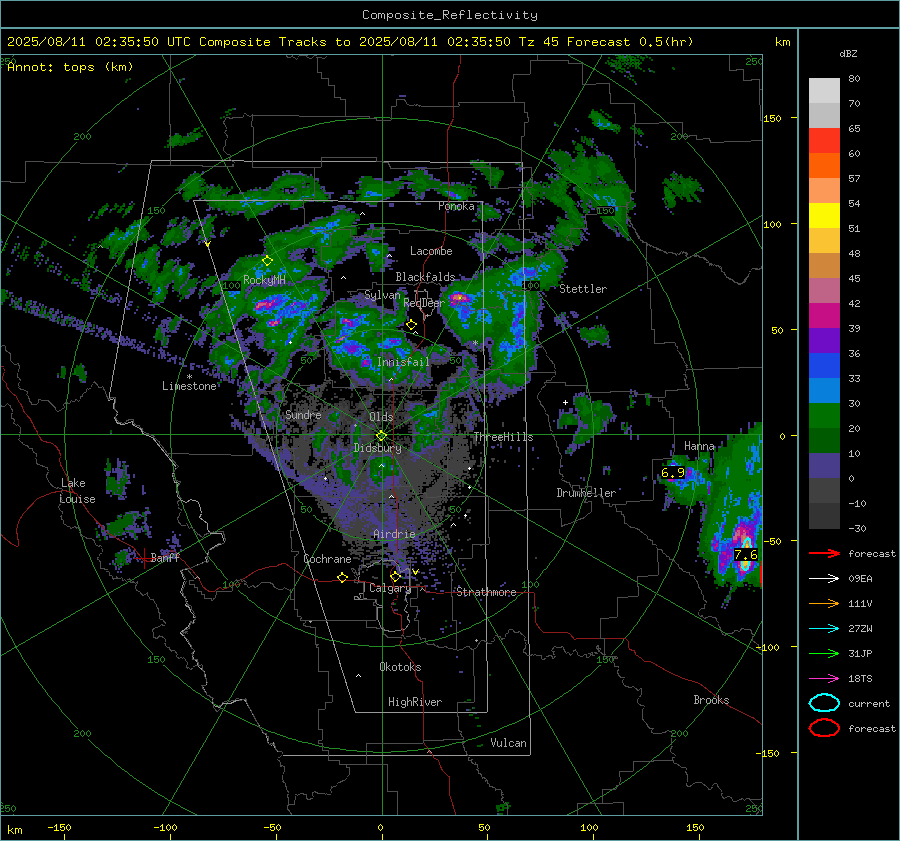900x841 pixels.
Task: Click the Calgary city label
Action: 390,588
